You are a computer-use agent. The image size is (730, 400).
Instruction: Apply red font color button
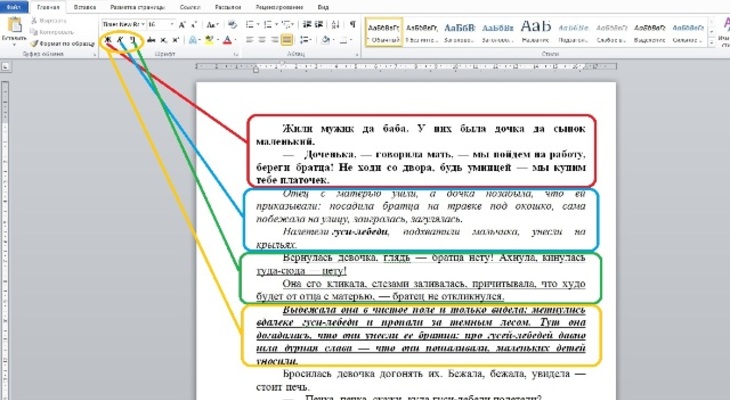tap(228, 41)
